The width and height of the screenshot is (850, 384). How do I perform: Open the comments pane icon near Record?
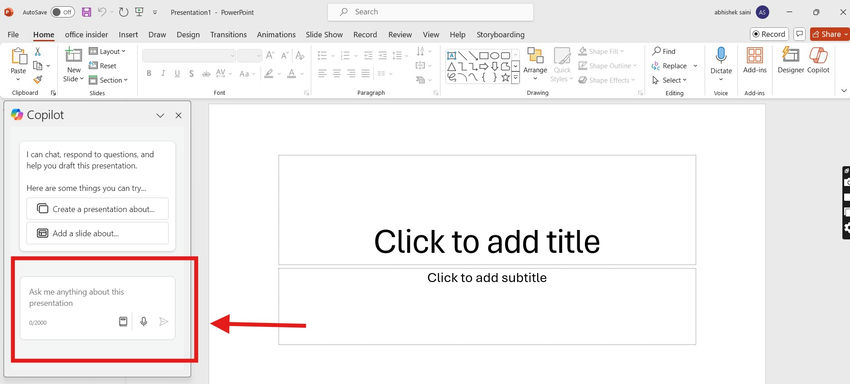click(x=799, y=34)
